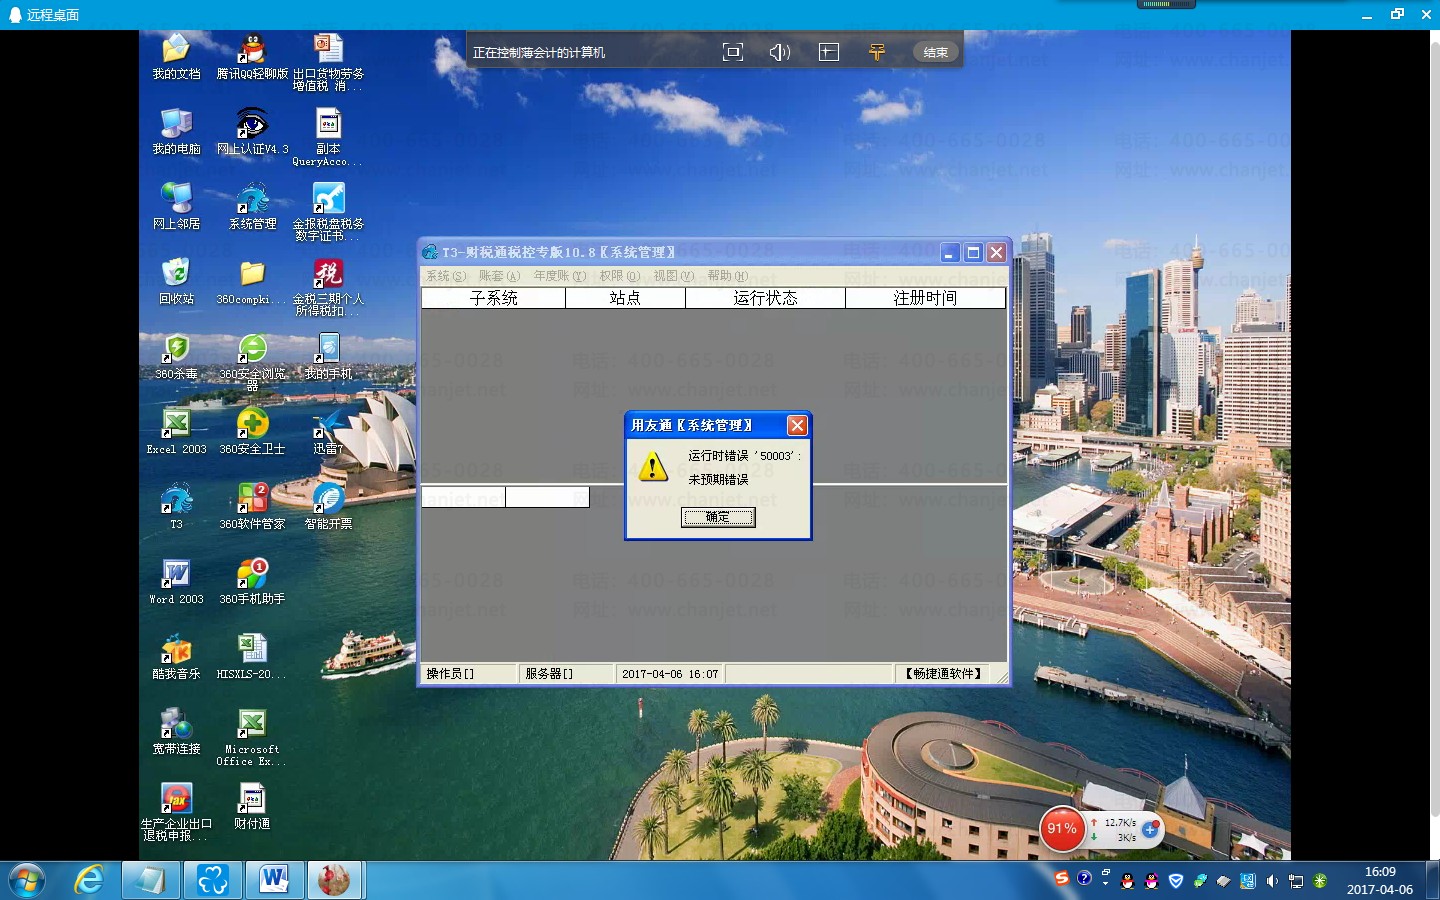Select the T3 desktop icon
1440x900 pixels.
[x=176, y=506]
